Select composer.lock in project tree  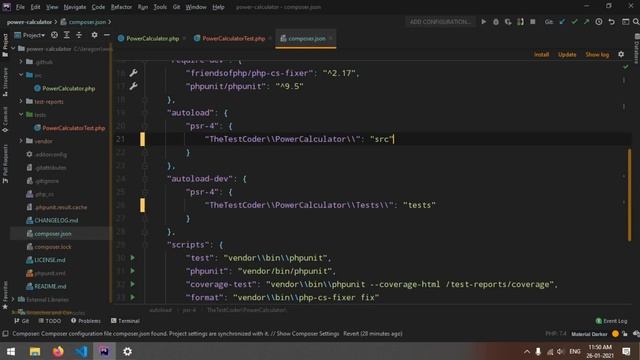click(x=53, y=247)
